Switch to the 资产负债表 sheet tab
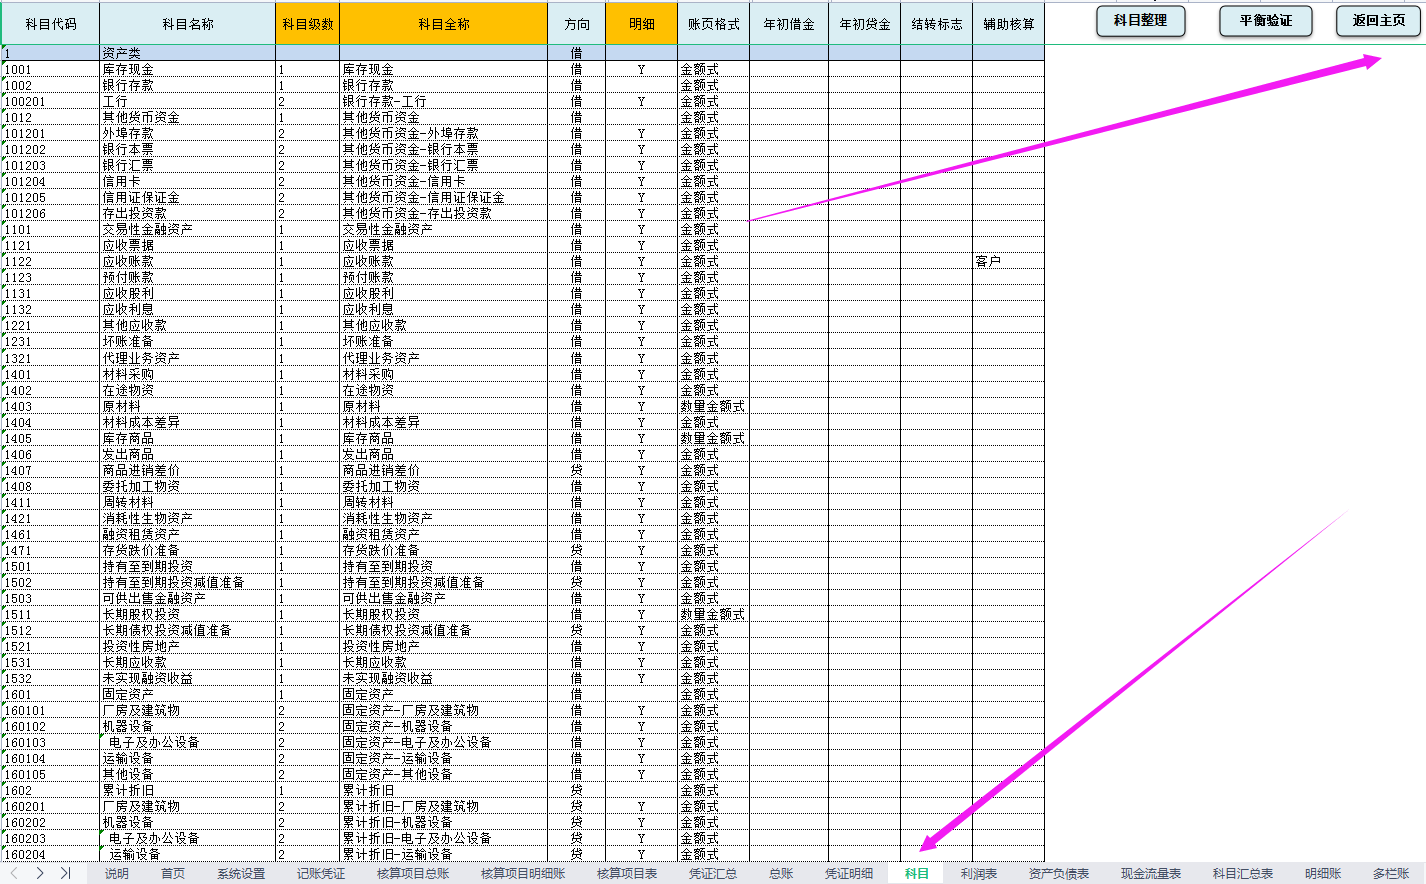1426x884 pixels. click(1059, 874)
